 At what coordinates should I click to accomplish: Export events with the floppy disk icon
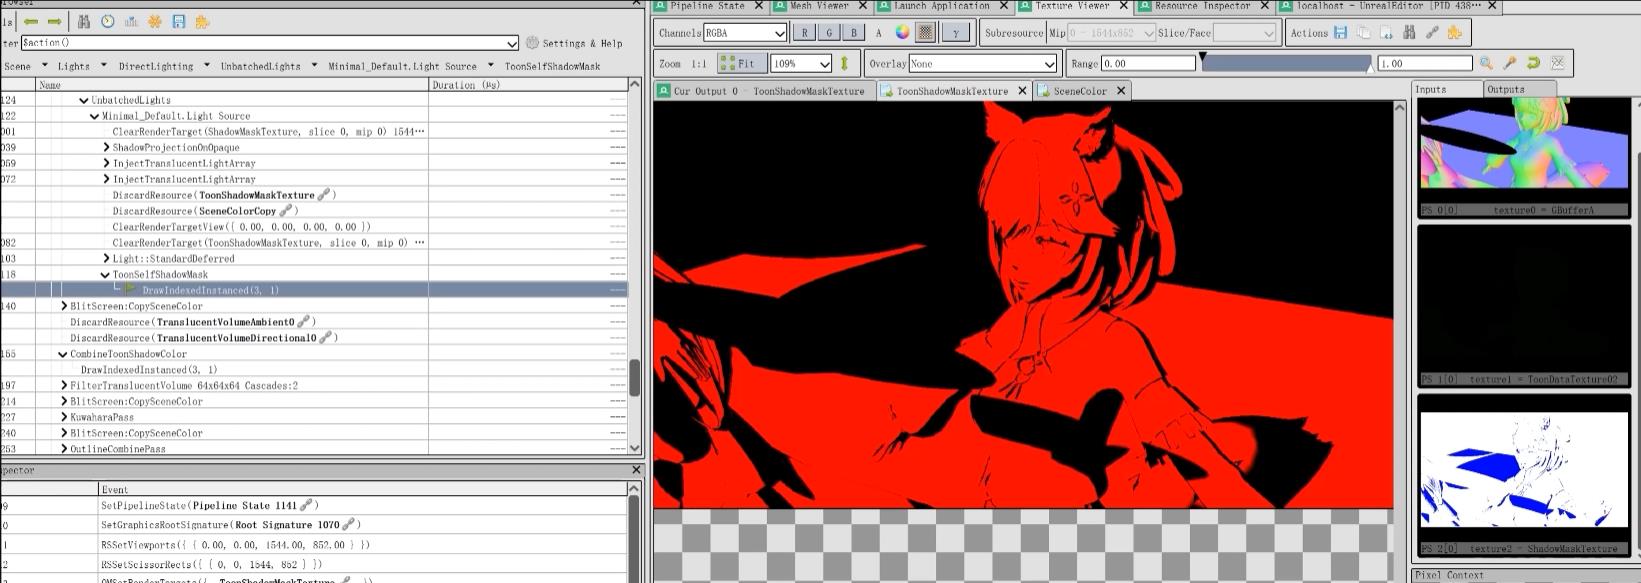pyautogui.click(x=178, y=21)
